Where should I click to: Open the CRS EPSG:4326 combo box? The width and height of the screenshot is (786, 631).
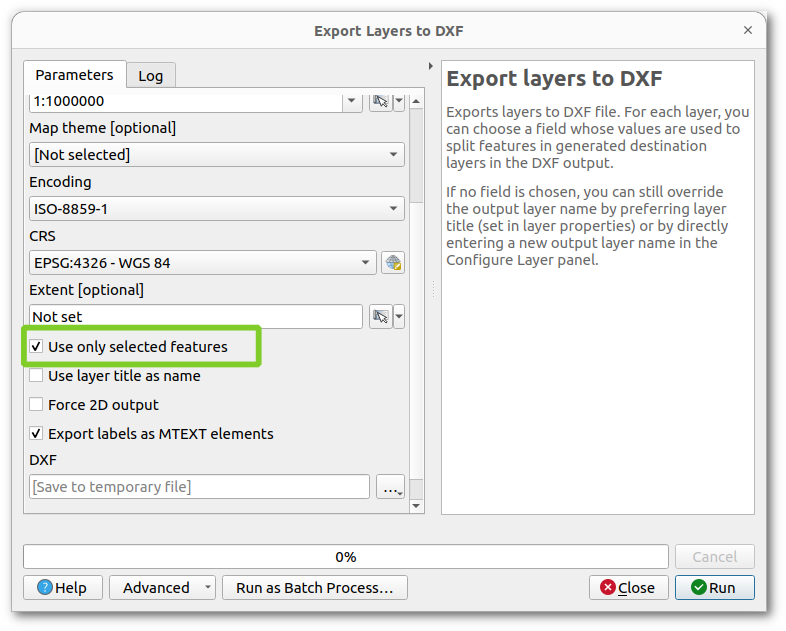click(x=203, y=263)
